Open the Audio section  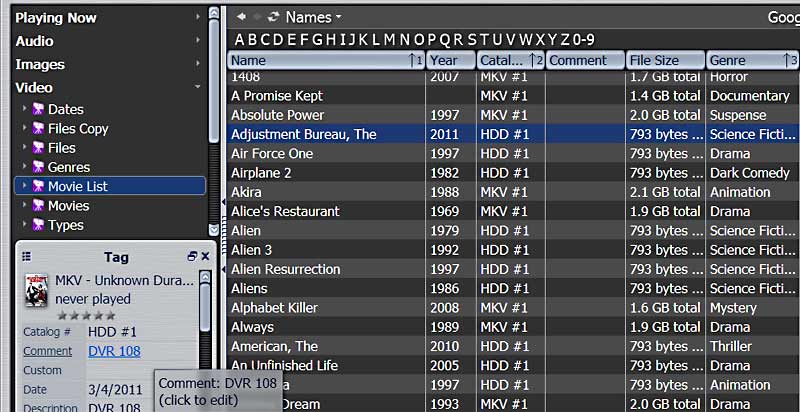34,41
